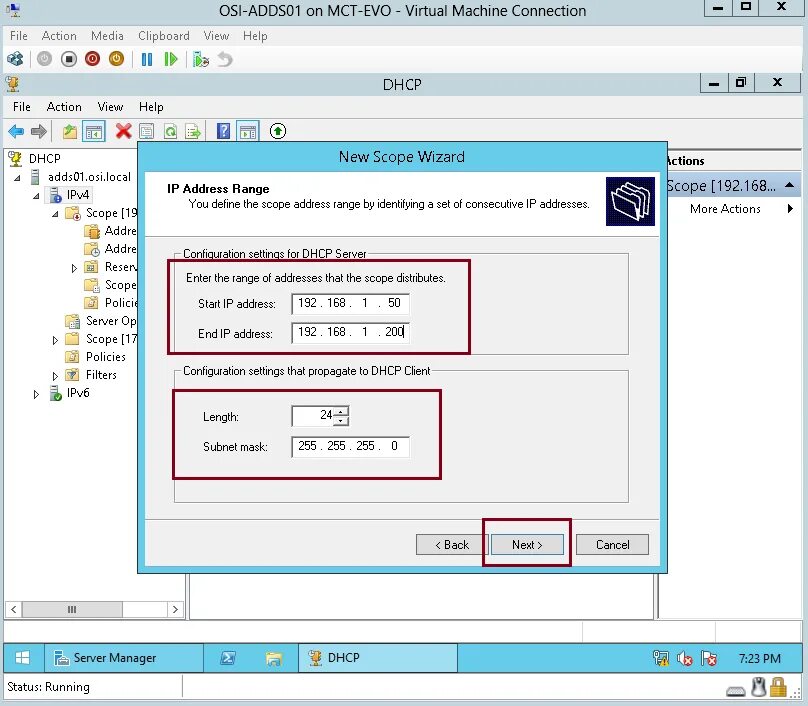Toggle the console tree visibility icon

pyautogui.click(x=93, y=131)
